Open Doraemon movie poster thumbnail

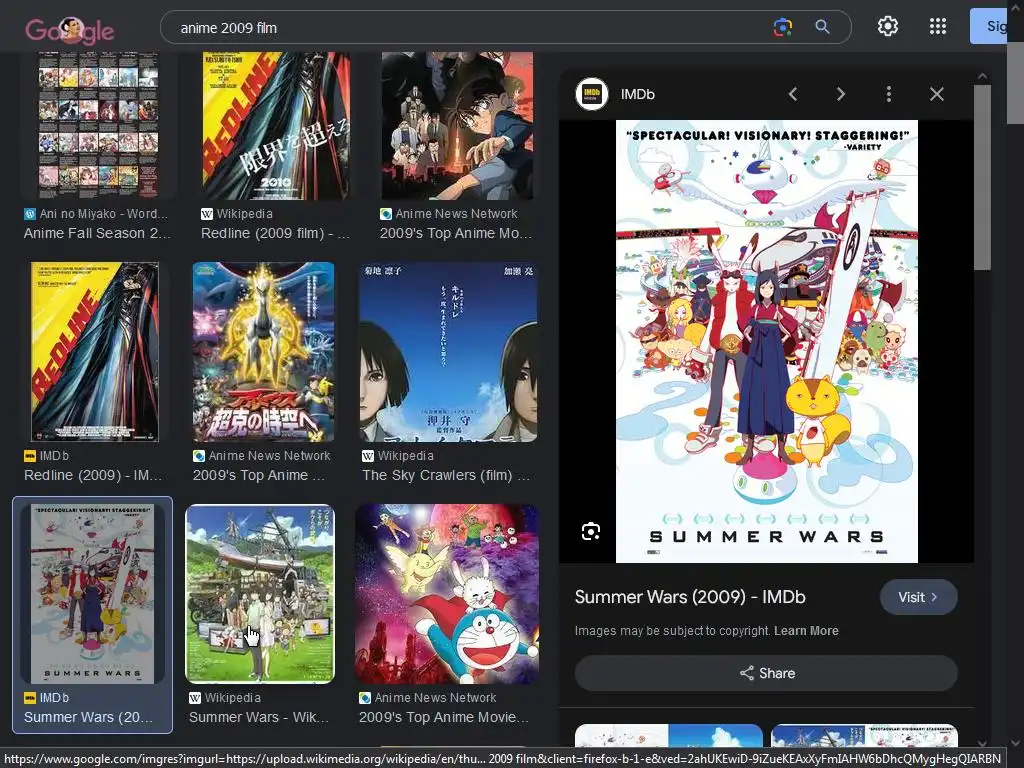tap(447, 594)
